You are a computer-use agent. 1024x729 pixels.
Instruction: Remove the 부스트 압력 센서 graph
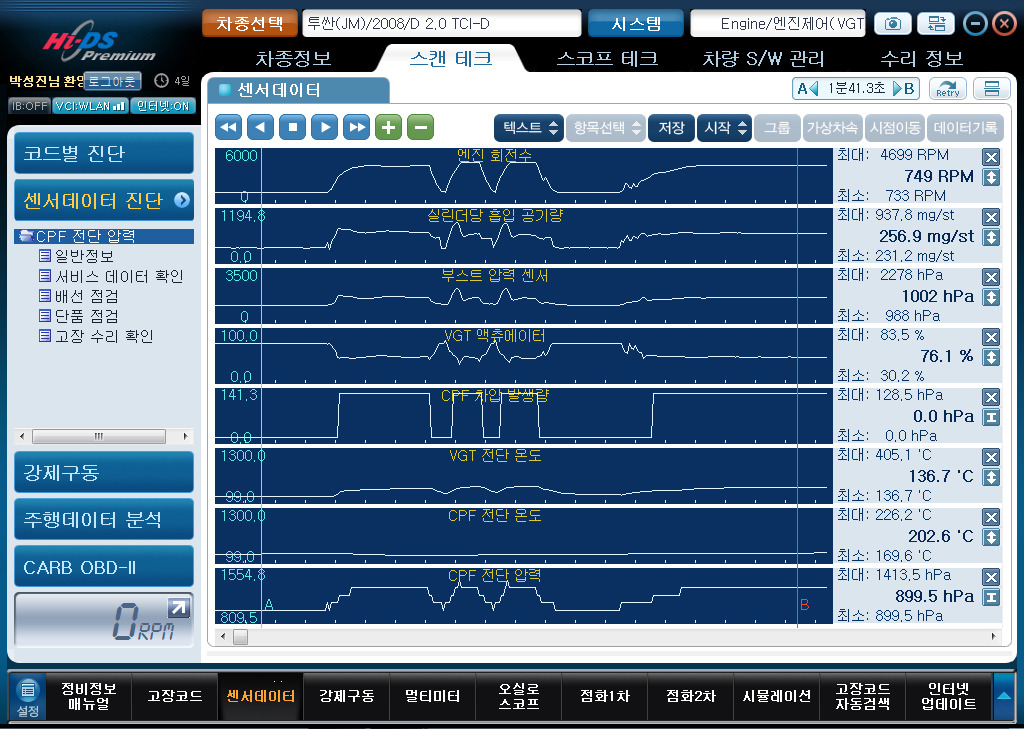pos(991,277)
